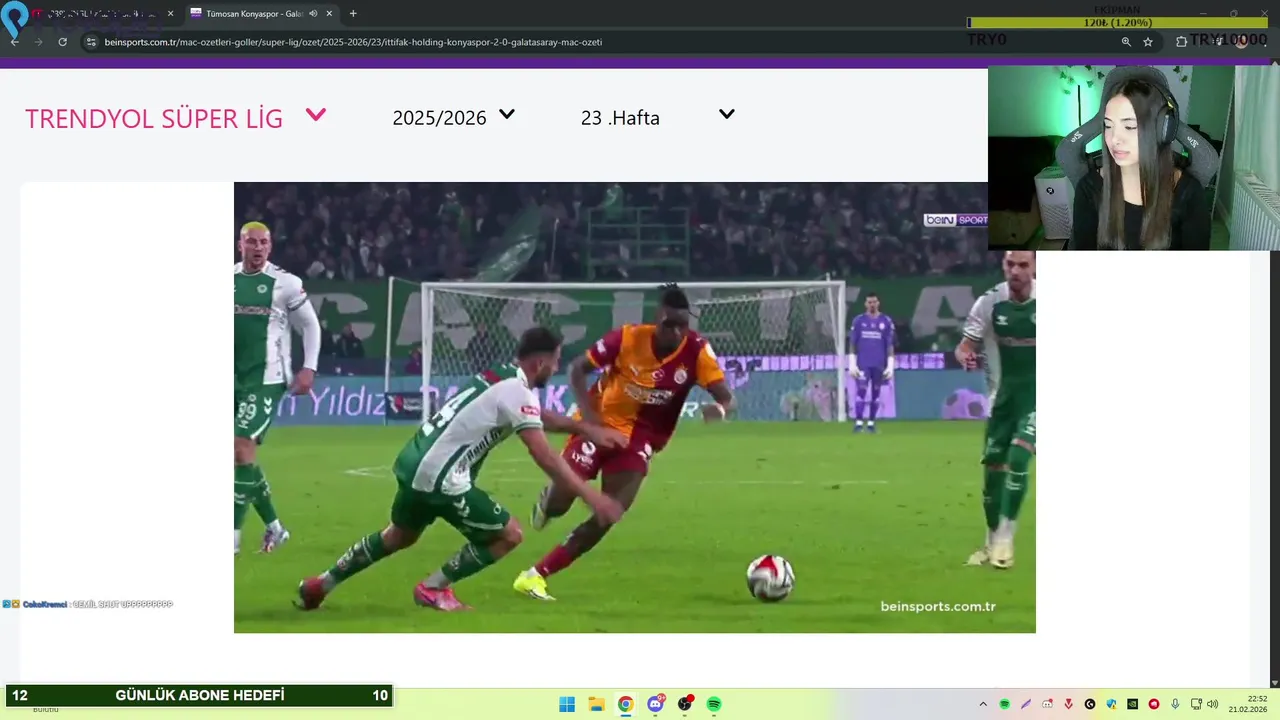This screenshot has height=720, width=1280.
Task: Click the match highlights video player
Action: [x=635, y=407]
